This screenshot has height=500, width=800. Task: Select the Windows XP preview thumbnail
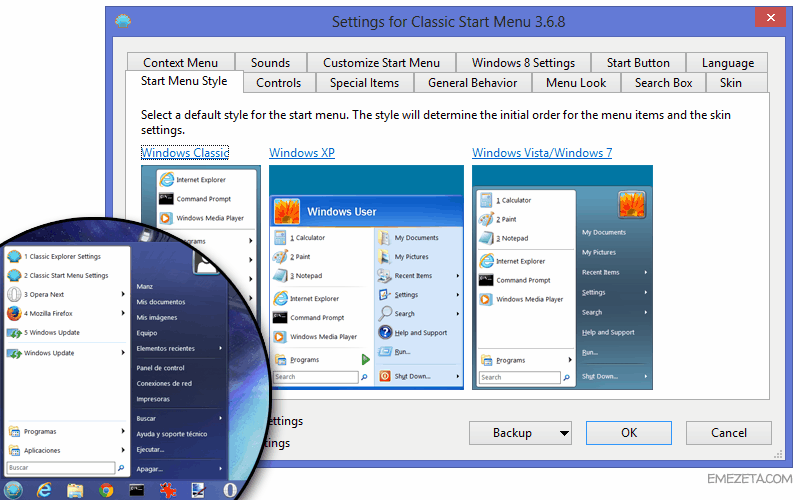pos(366,277)
